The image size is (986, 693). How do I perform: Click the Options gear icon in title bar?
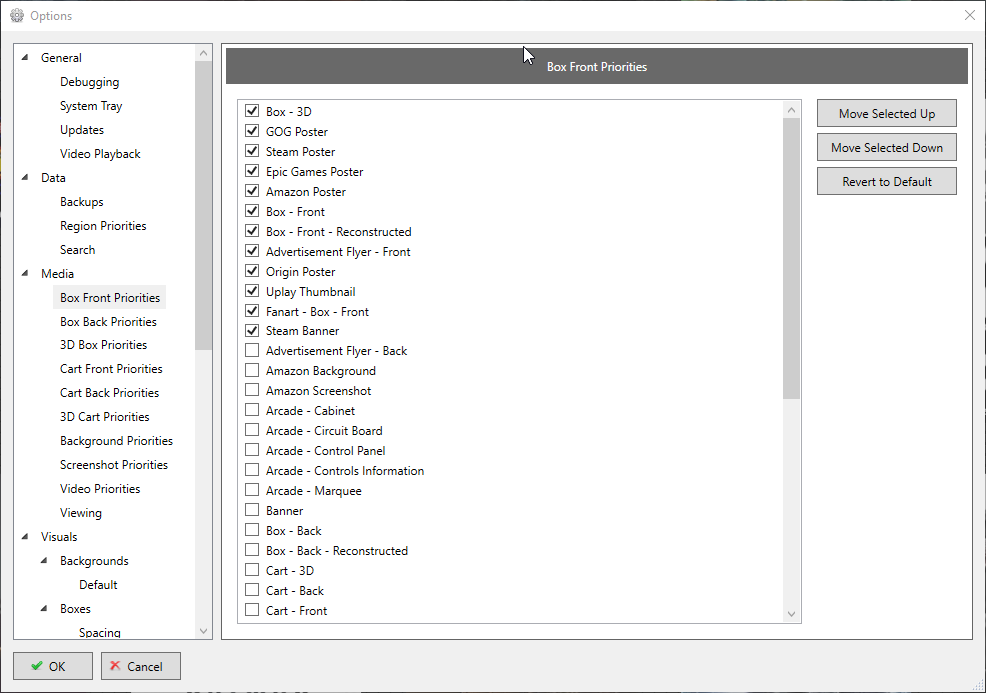(17, 16)
